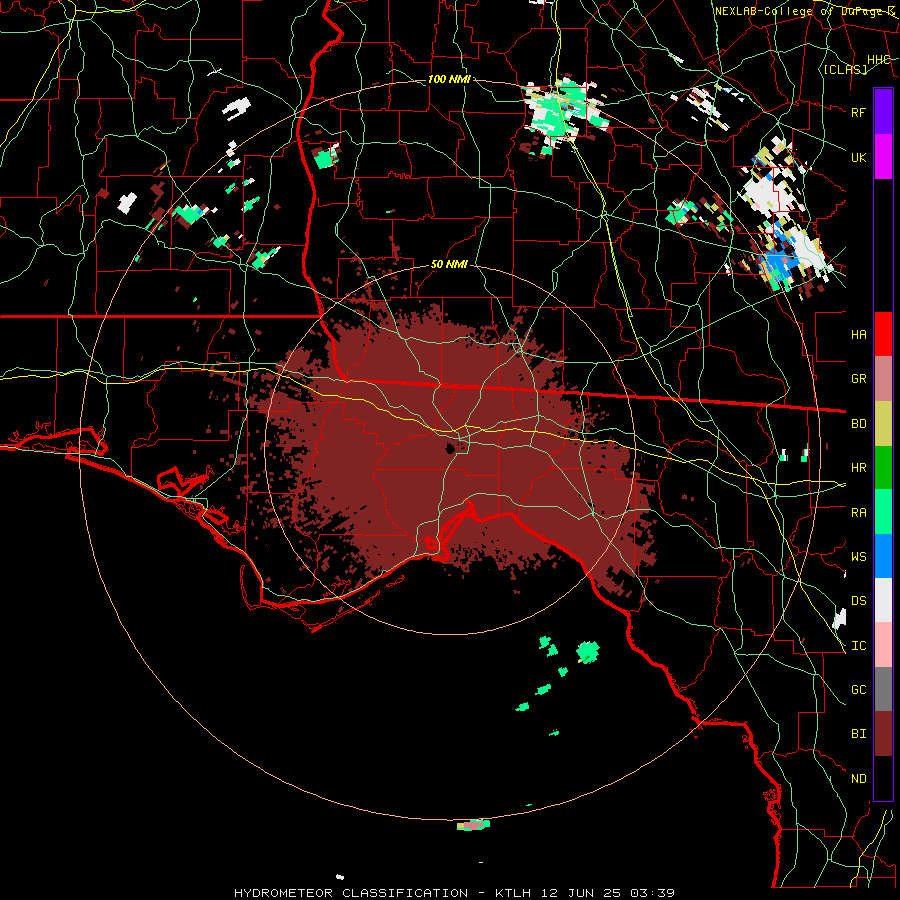Viewport: 900px width, 900px height.
Task: Click the [CLAS] units label
Action: 845,69
